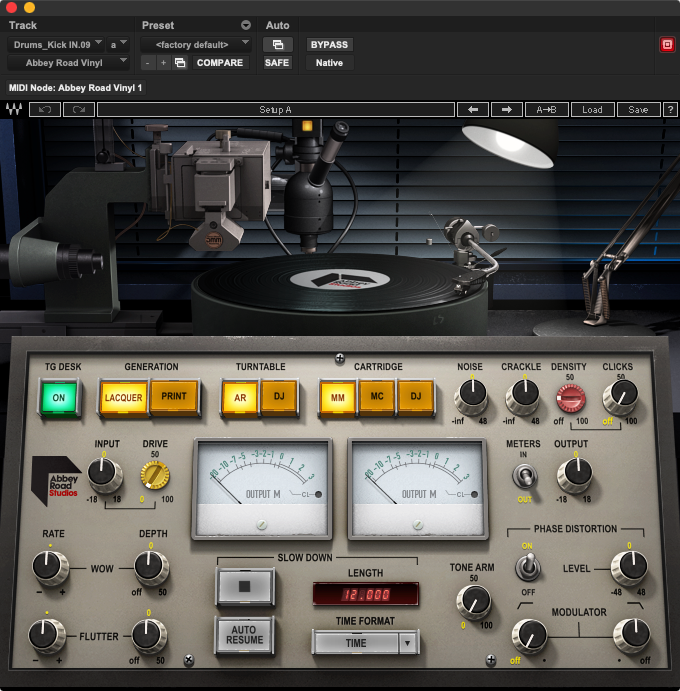
Task: Click the plus preset button
Action: [163, 63]
